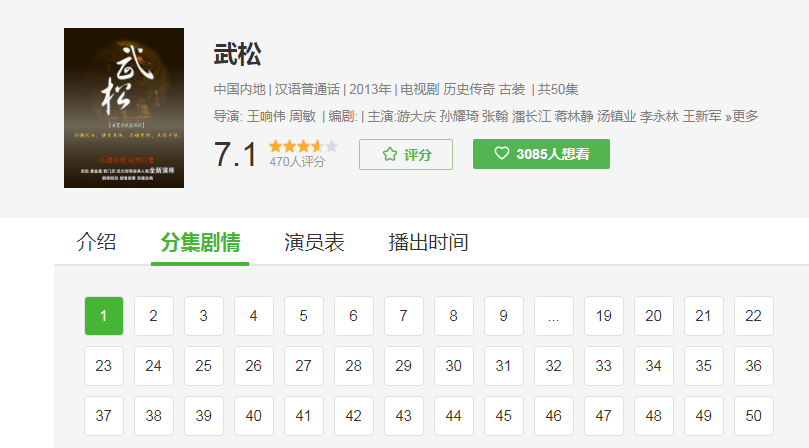
Task: Open episode 28 synopsis
Action: click(354, 366)
